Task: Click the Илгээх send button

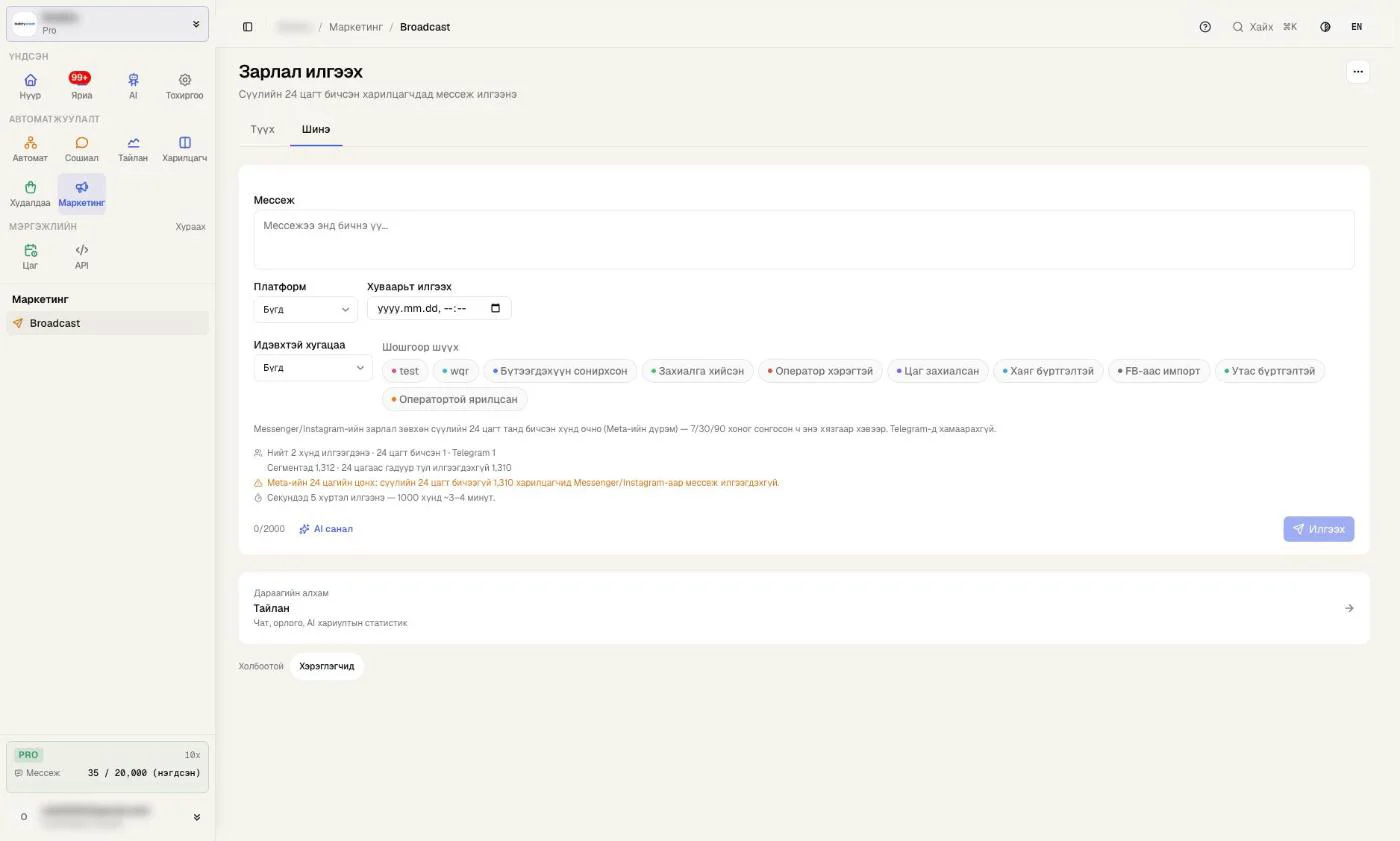Action: (x=1318, y=529)
